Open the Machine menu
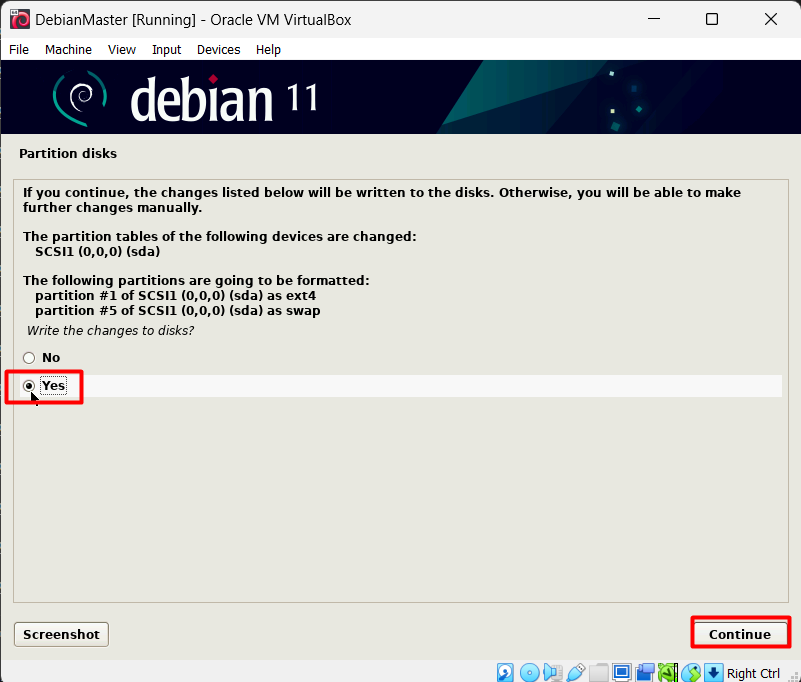Viewport: 801px width, 682px height. [x=68, y=50]
